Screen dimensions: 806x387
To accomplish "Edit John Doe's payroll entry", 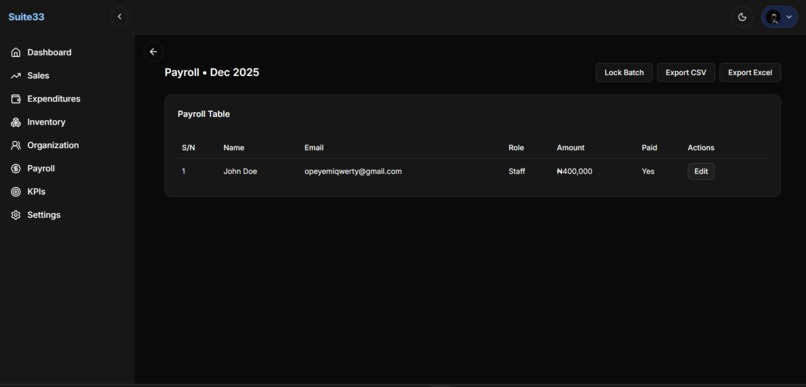I will point(701,172).
